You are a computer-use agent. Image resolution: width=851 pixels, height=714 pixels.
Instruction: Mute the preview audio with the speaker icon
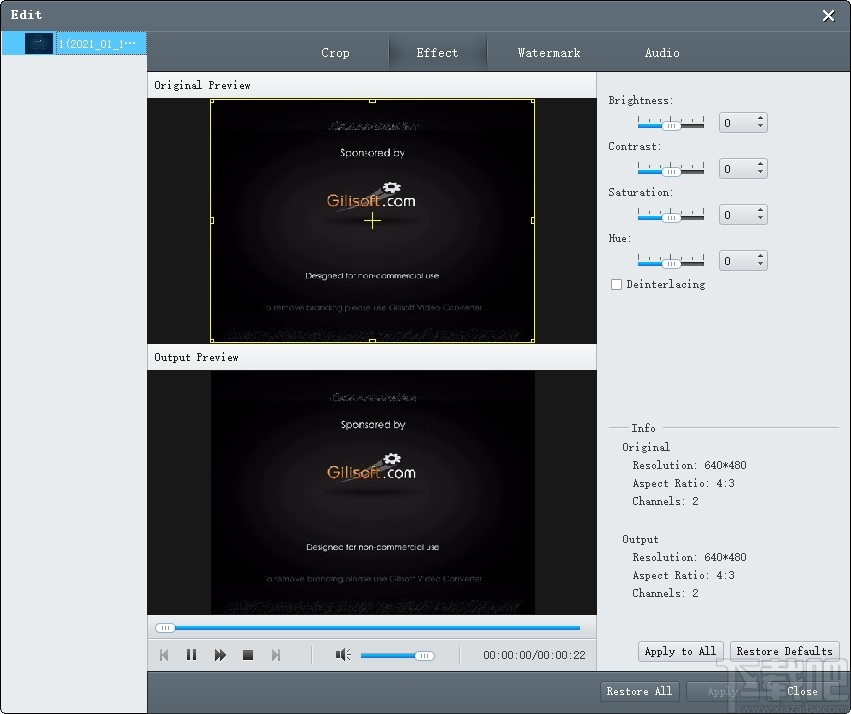(x=343, y=655)
